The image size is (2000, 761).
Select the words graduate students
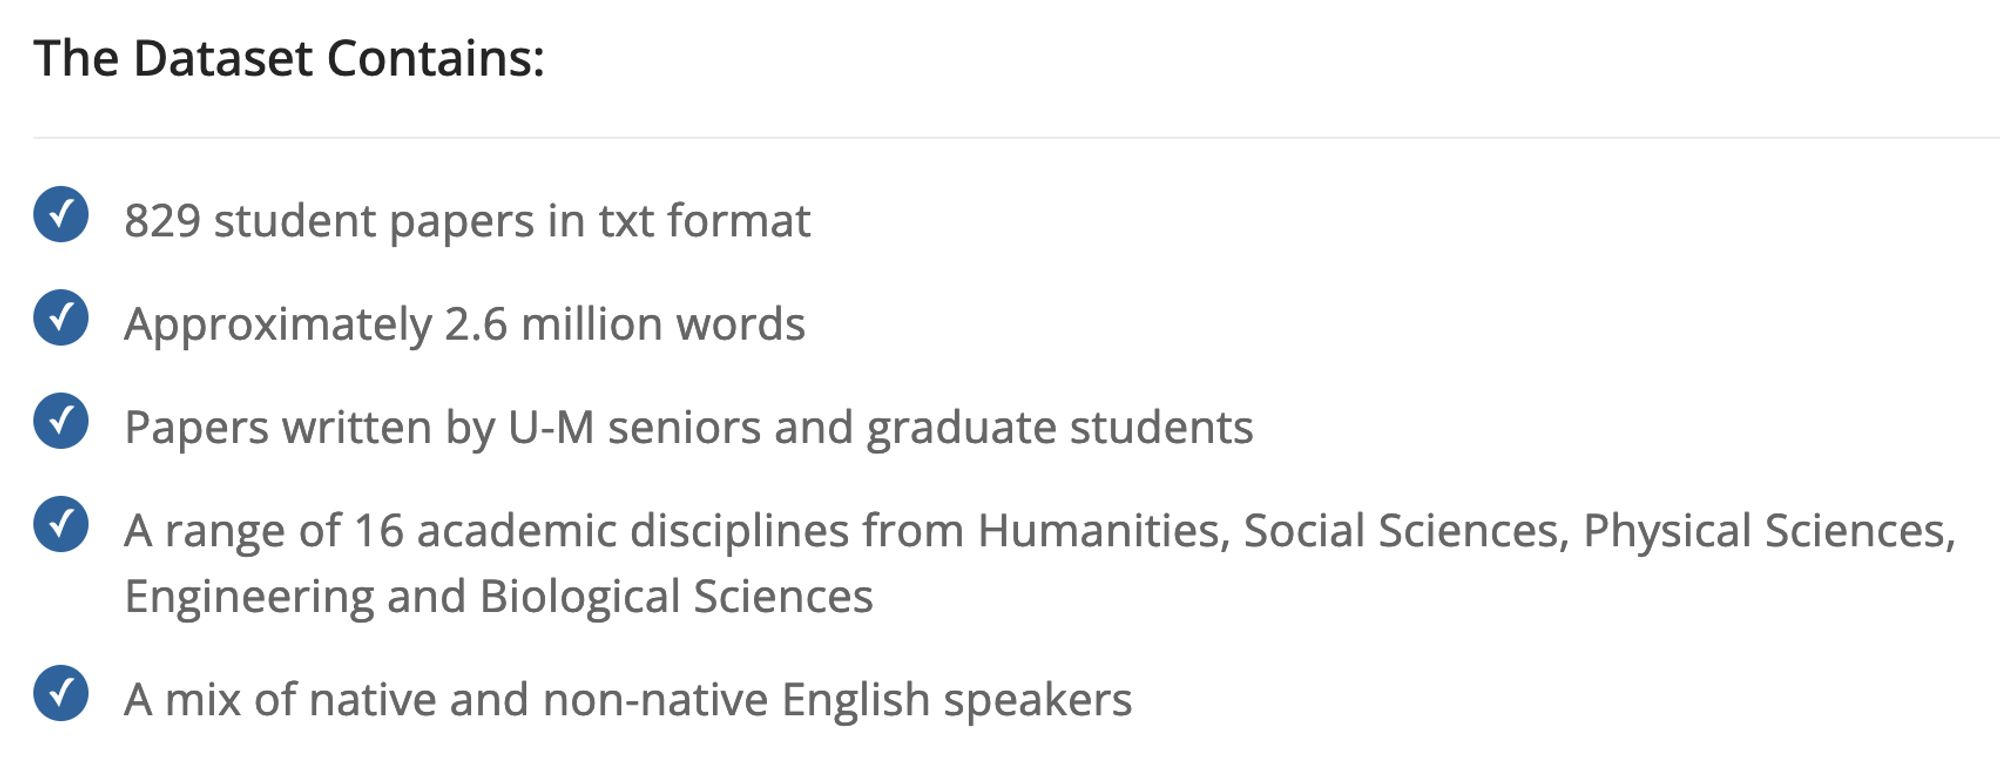[x=1059, y=428]
